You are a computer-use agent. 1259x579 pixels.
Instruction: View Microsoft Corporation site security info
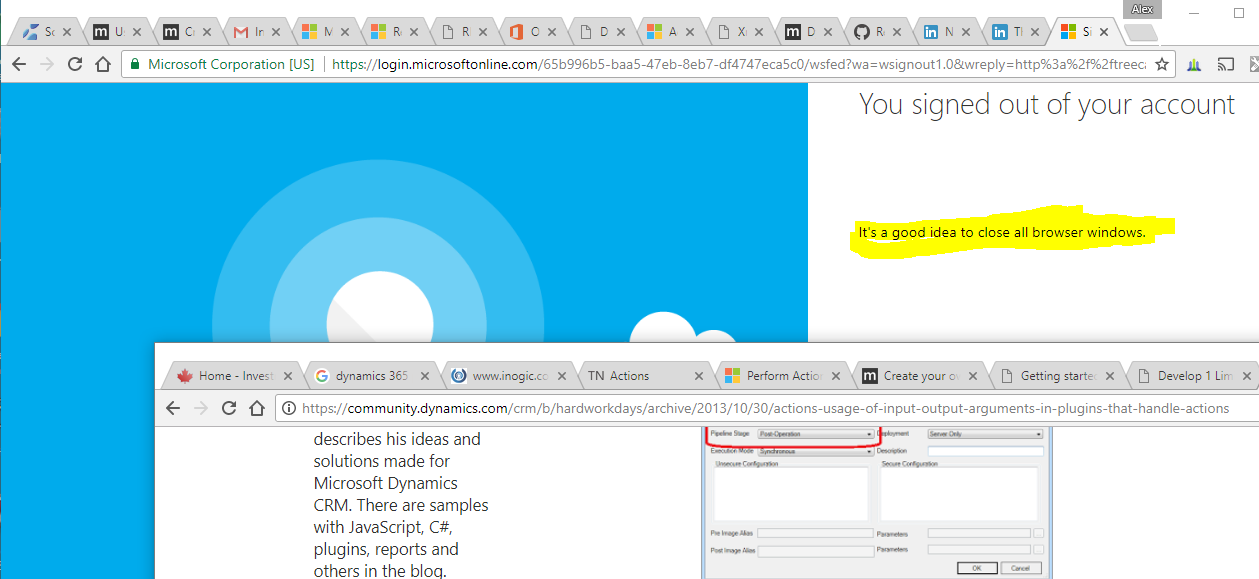[221, 64]
